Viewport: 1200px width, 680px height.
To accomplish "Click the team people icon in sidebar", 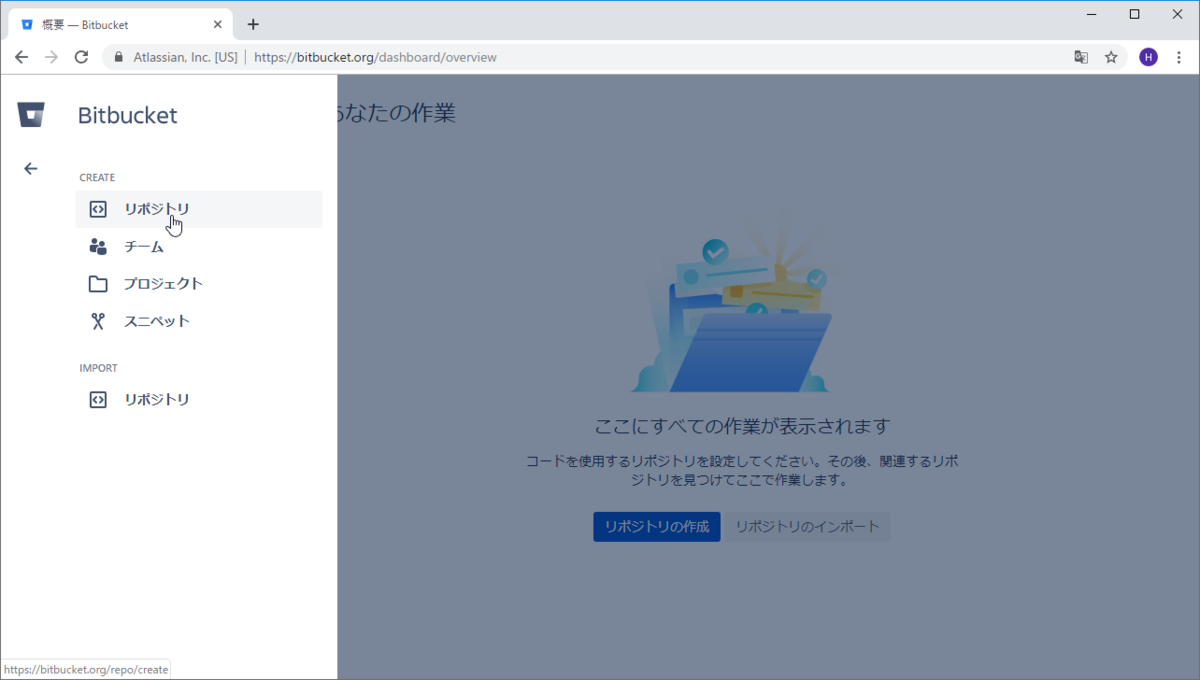I will click(x=97, y=246).
